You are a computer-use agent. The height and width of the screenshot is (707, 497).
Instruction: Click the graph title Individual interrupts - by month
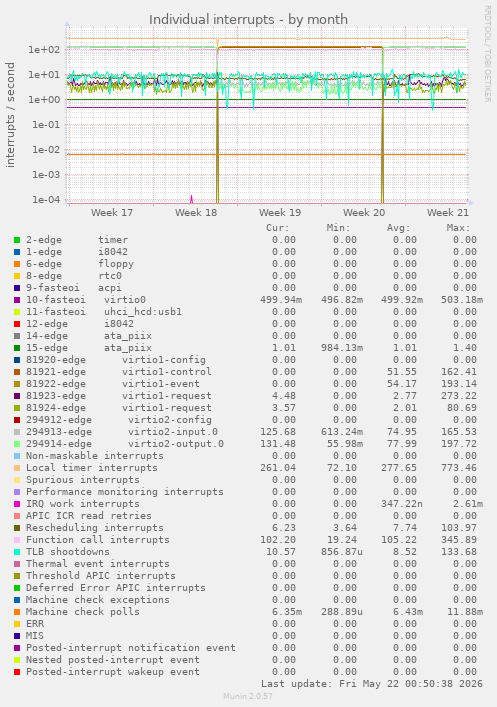(248, 20)
